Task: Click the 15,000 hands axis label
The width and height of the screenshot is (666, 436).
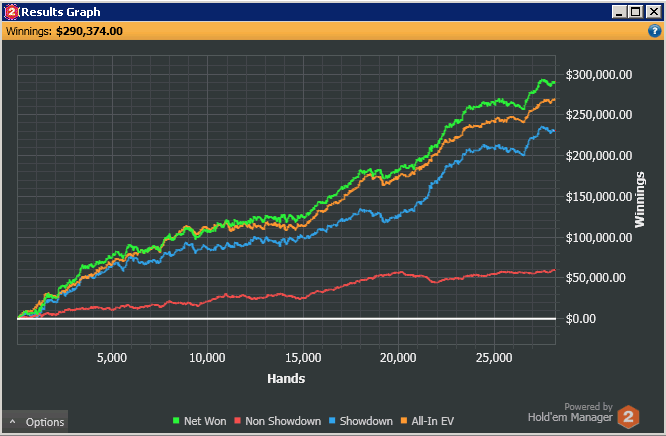Action: [303, 357]
